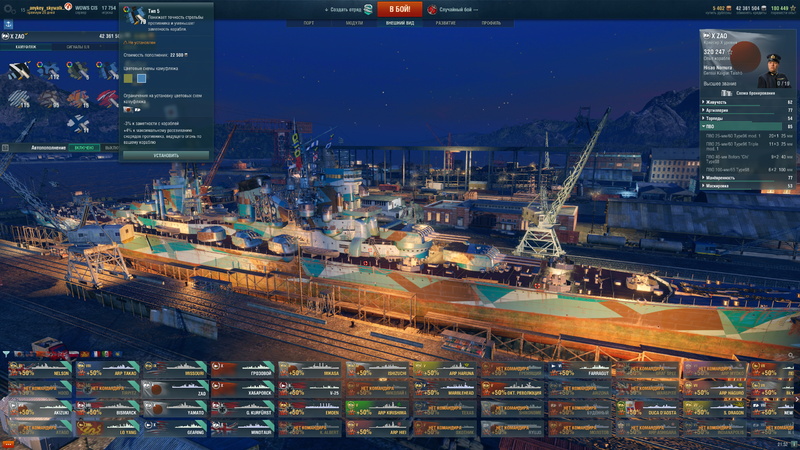800x450 pixels.
Task: Click the Случайный бой battle type icon
Action: tap(432, 9)
